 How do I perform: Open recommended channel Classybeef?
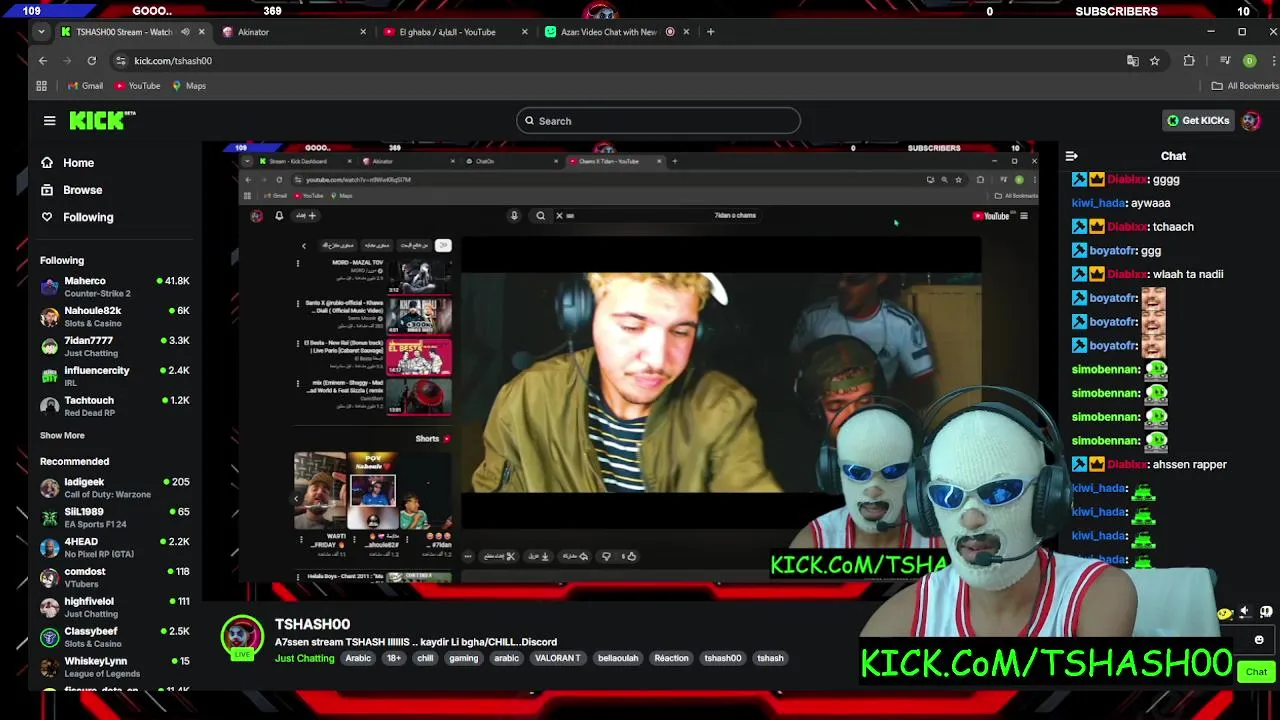pyautogui.click(x=115, y=637)
